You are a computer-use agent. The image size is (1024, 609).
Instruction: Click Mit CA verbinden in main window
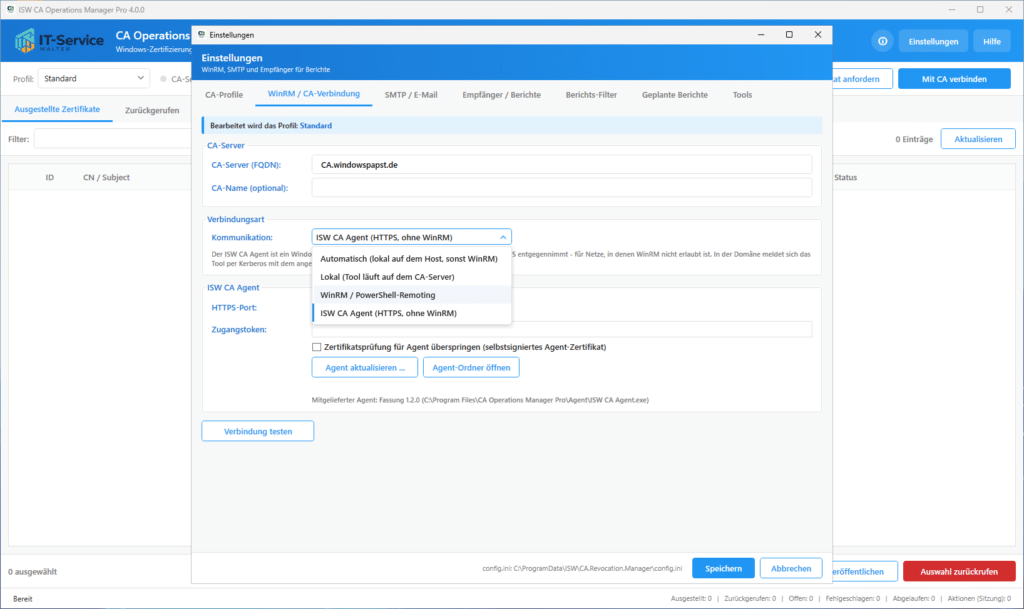(954, 79)
